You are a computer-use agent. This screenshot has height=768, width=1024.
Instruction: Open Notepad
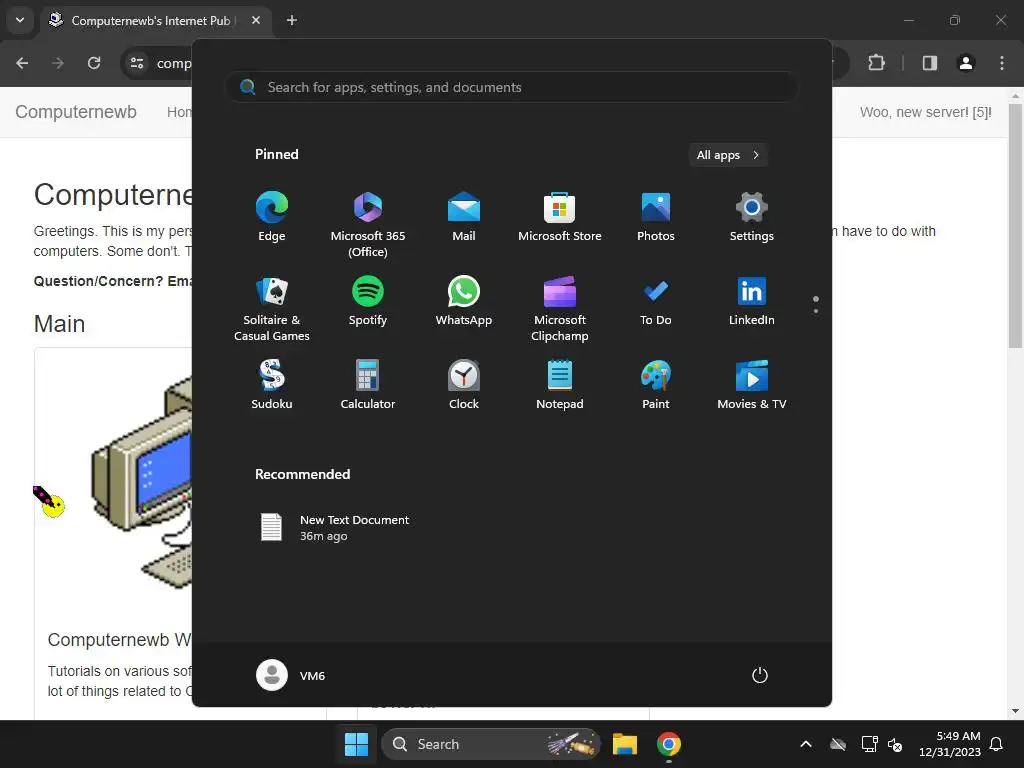pyautogui.click(x=560, y=384)
